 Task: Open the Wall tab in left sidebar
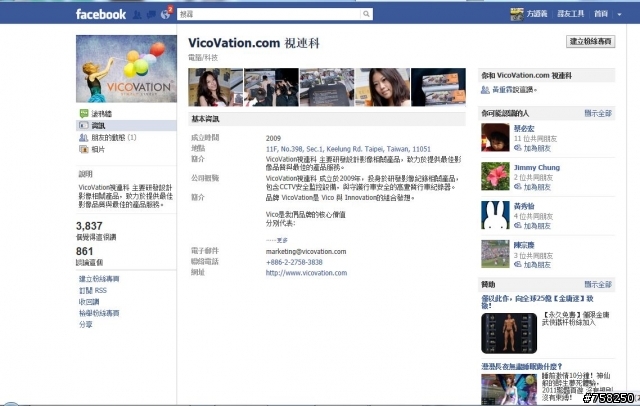[101, 113]
